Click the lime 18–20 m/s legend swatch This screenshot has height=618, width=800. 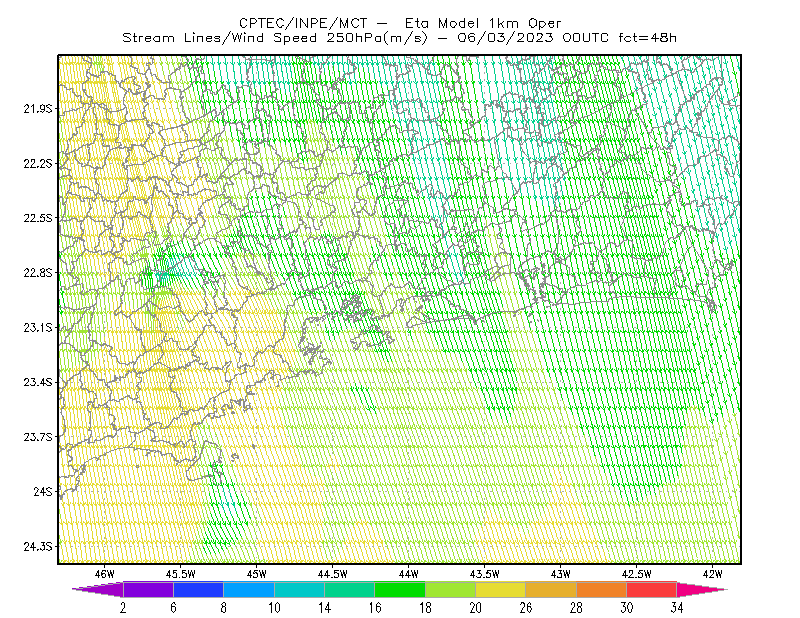tap(451, 589)
